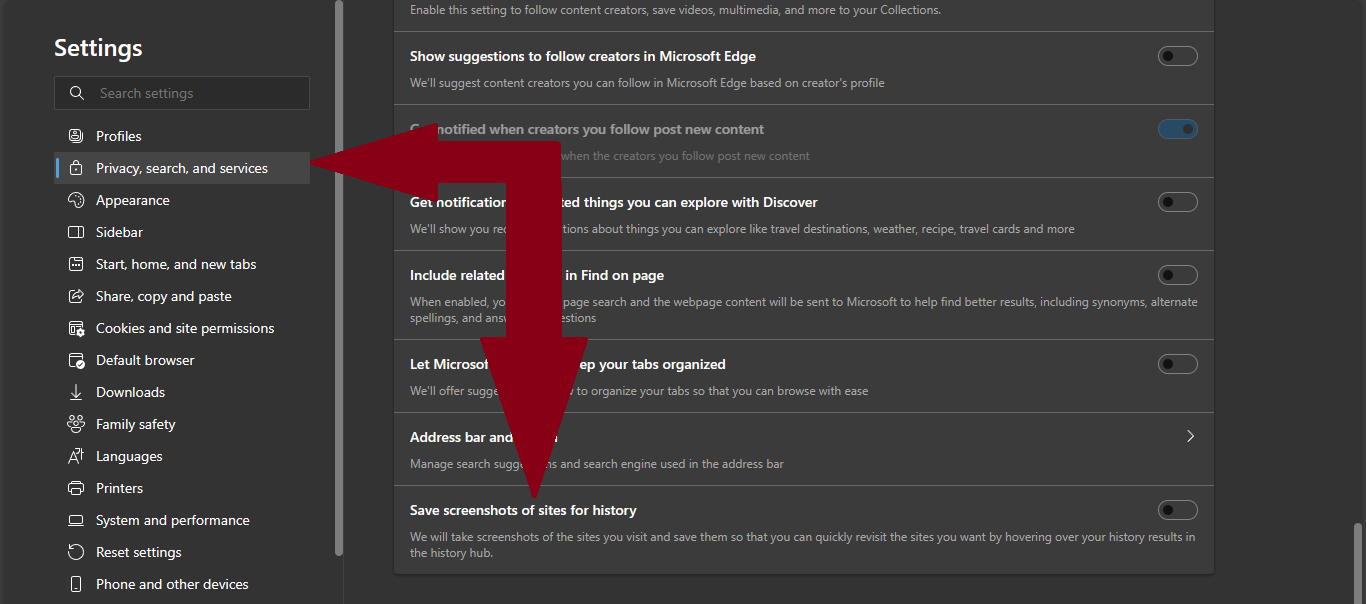Click Manage search suggestions description text

(597, 464)
